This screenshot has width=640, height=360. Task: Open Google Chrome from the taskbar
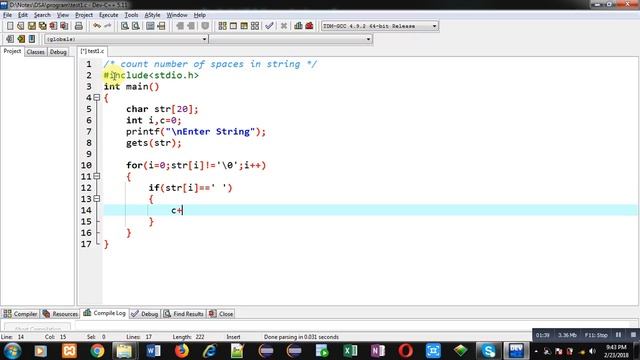[x=97, y=351]
